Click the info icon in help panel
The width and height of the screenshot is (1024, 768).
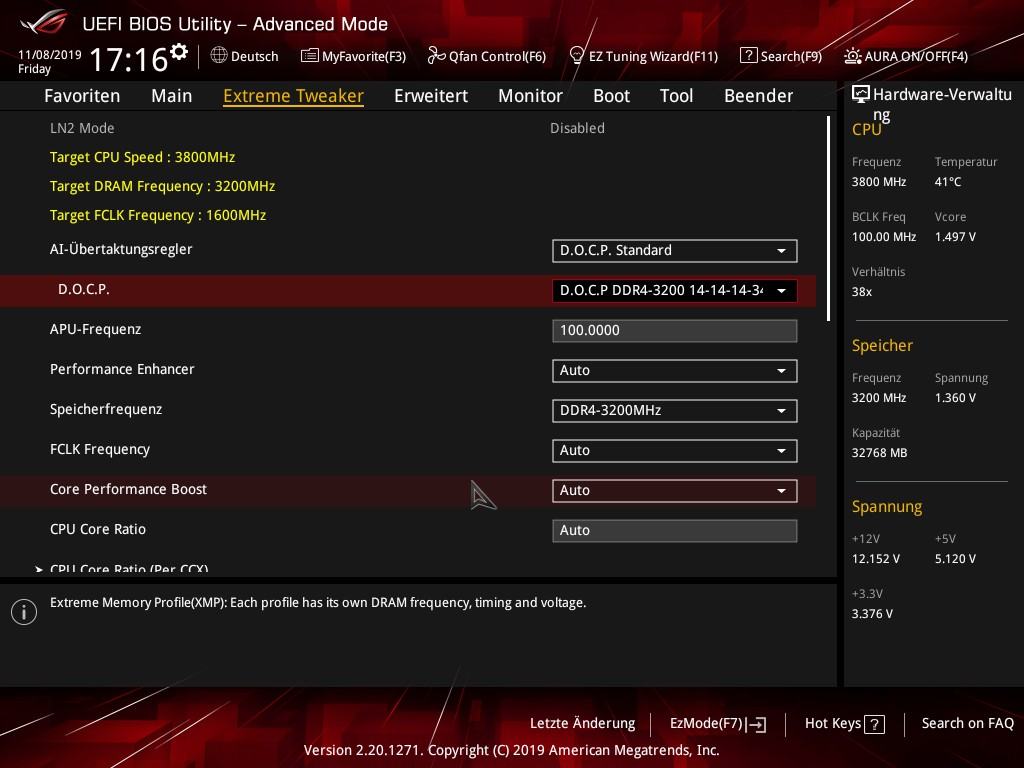pos(24,612)
